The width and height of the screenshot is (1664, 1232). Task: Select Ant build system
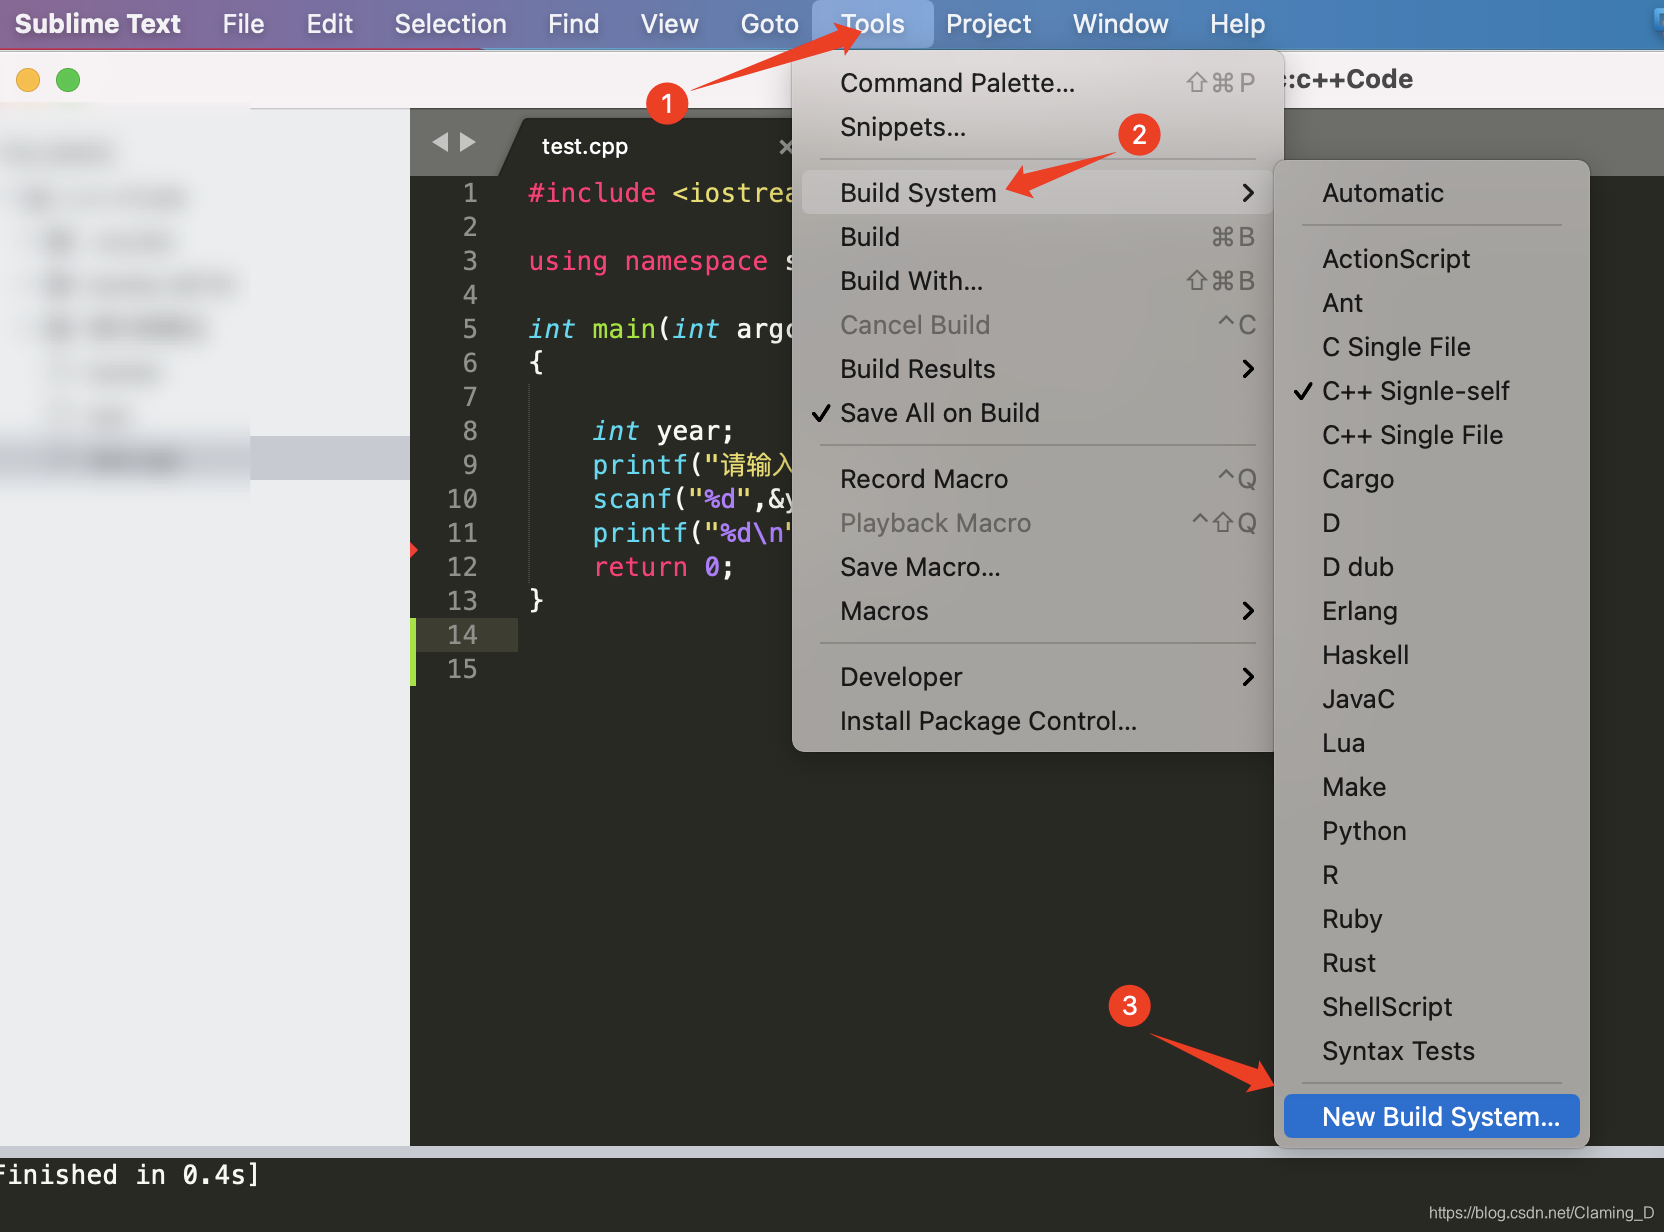click(x=1431, y=303)
